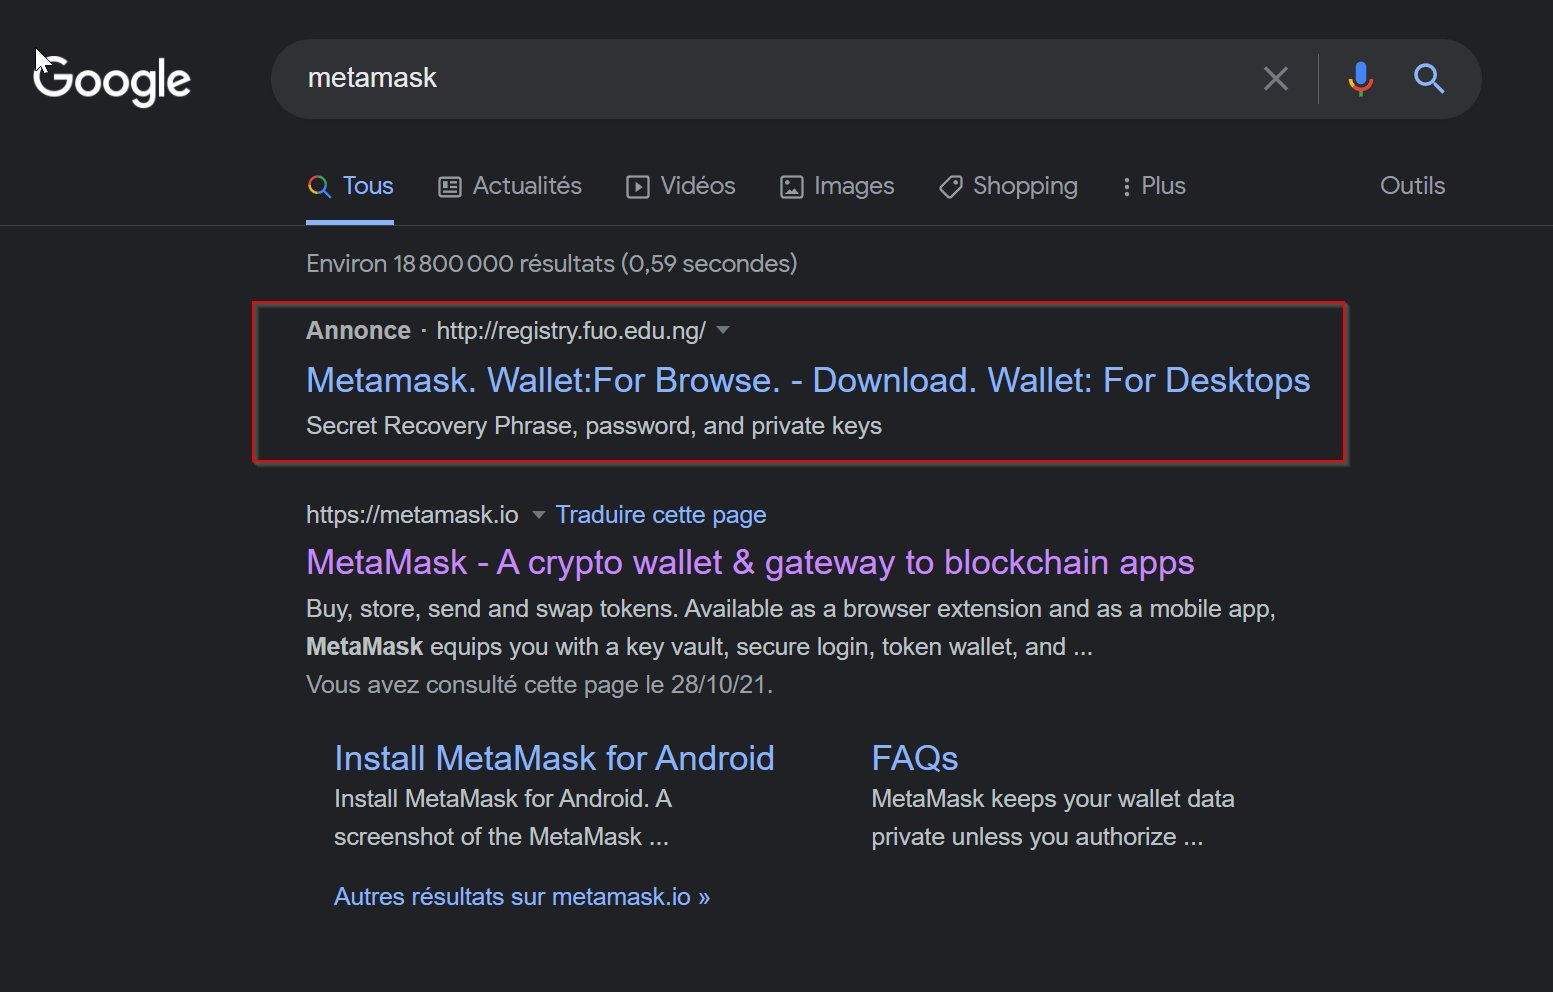Open Outils search tools
This screenshot has height=992, width=1553.
[1412, 186]
